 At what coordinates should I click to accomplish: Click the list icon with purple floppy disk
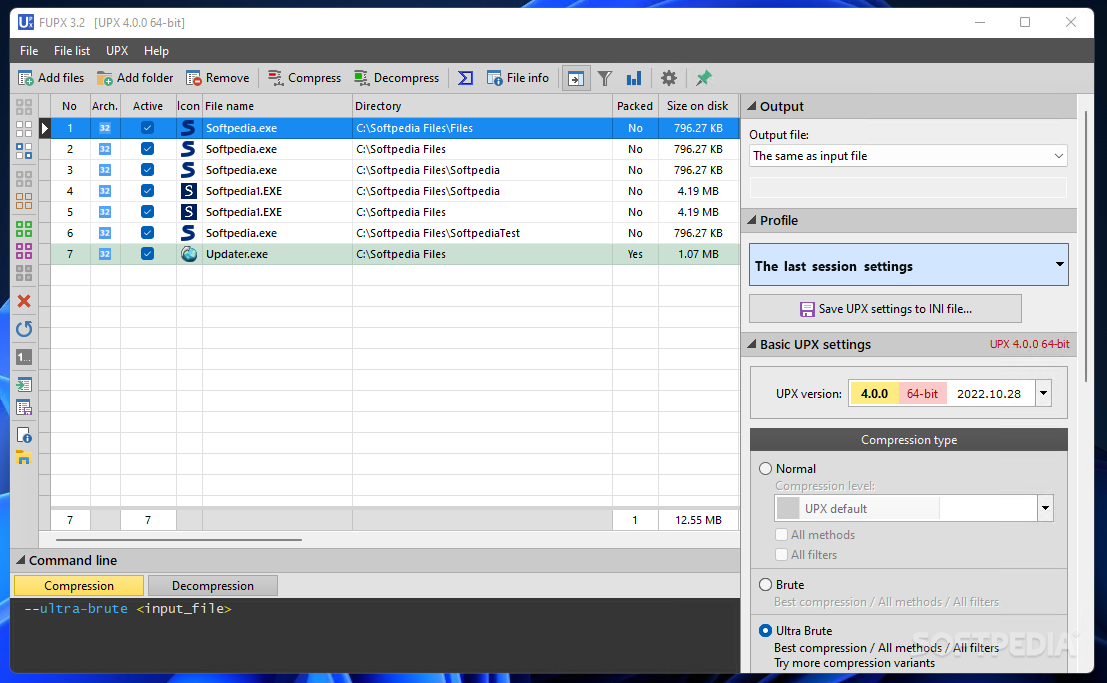pos(24,408)
